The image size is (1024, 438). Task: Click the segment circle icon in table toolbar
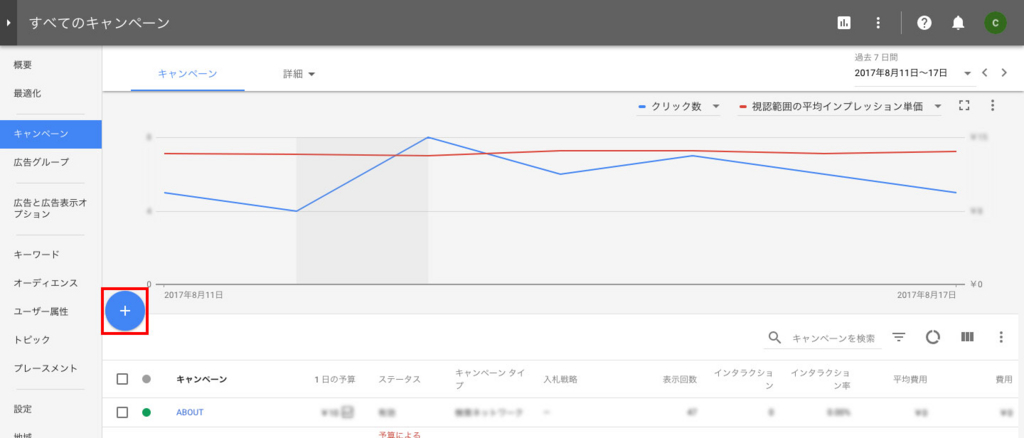[933, 337]
